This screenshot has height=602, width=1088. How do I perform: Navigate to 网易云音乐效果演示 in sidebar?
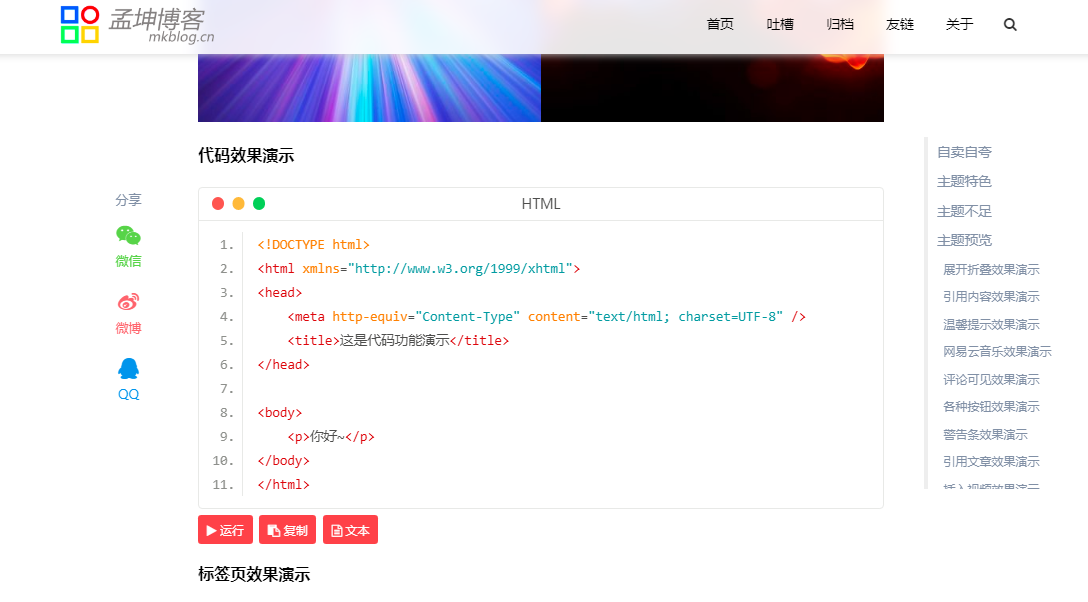coord(997,352)
